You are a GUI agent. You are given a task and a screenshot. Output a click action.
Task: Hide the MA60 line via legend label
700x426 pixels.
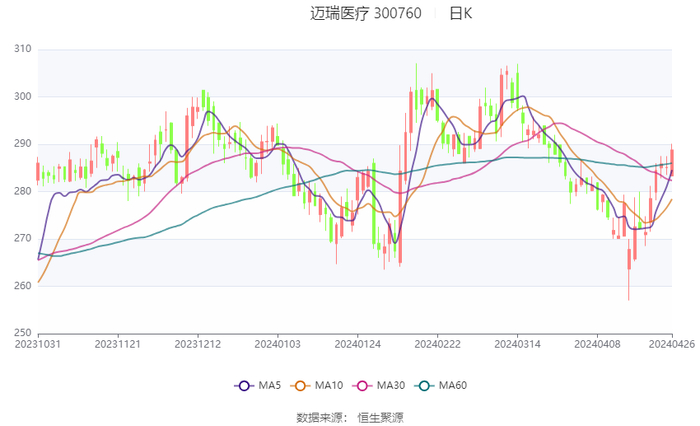point(454,386)
